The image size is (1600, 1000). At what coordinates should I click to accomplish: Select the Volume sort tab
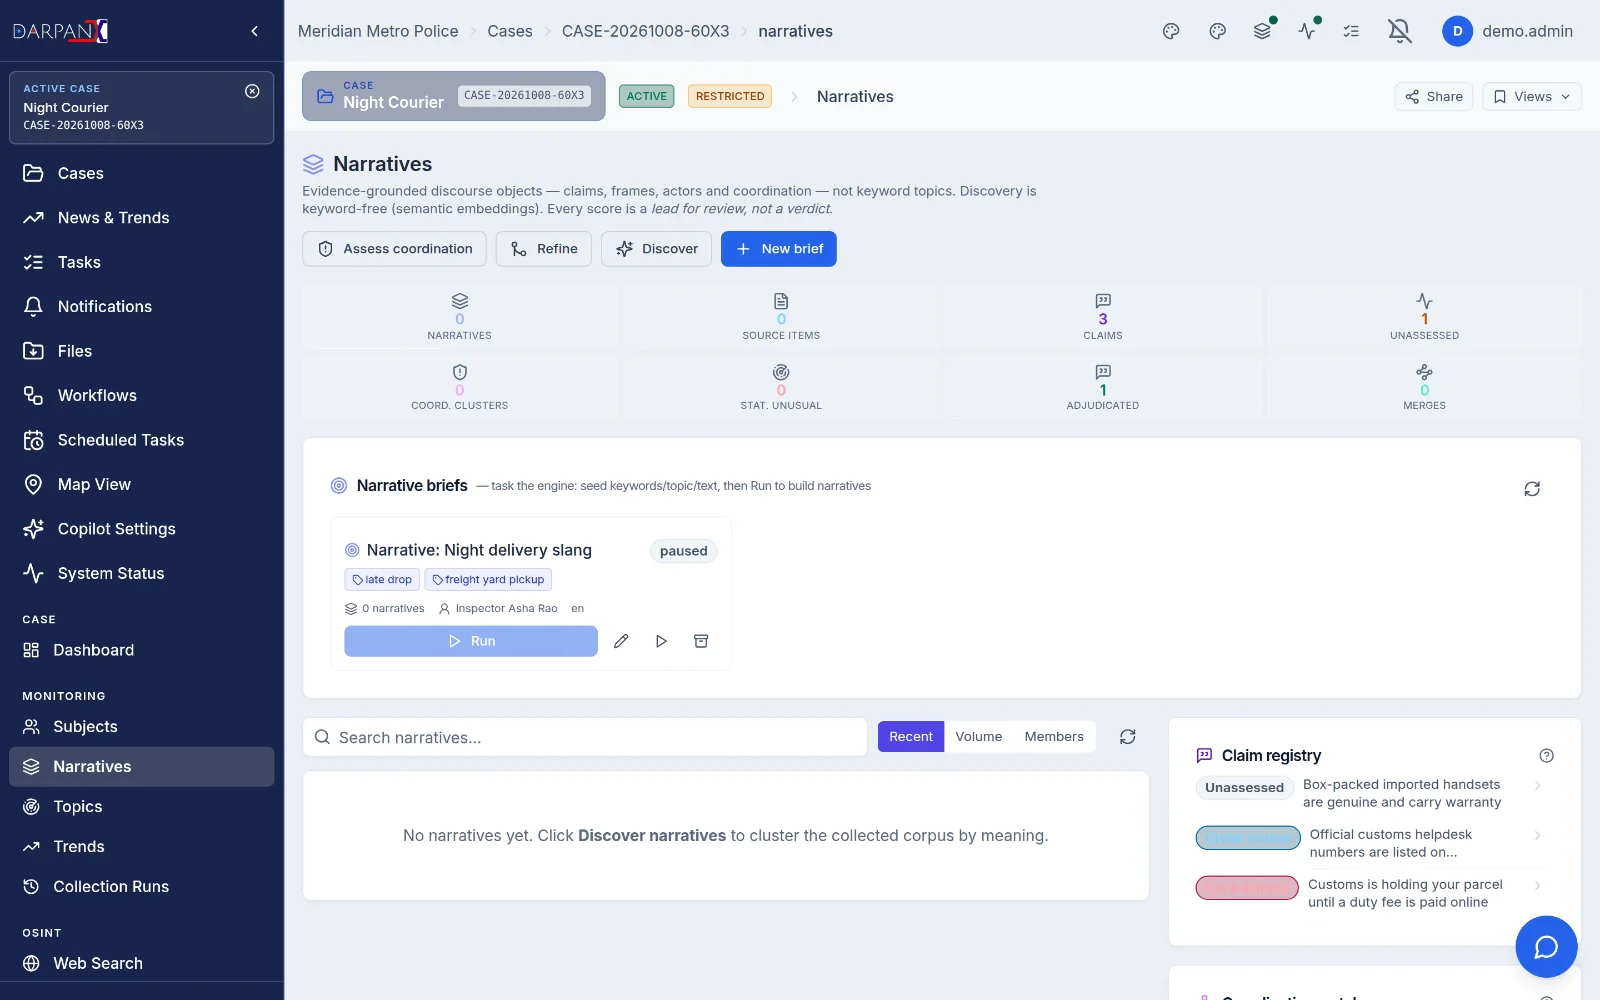[978, 737]
